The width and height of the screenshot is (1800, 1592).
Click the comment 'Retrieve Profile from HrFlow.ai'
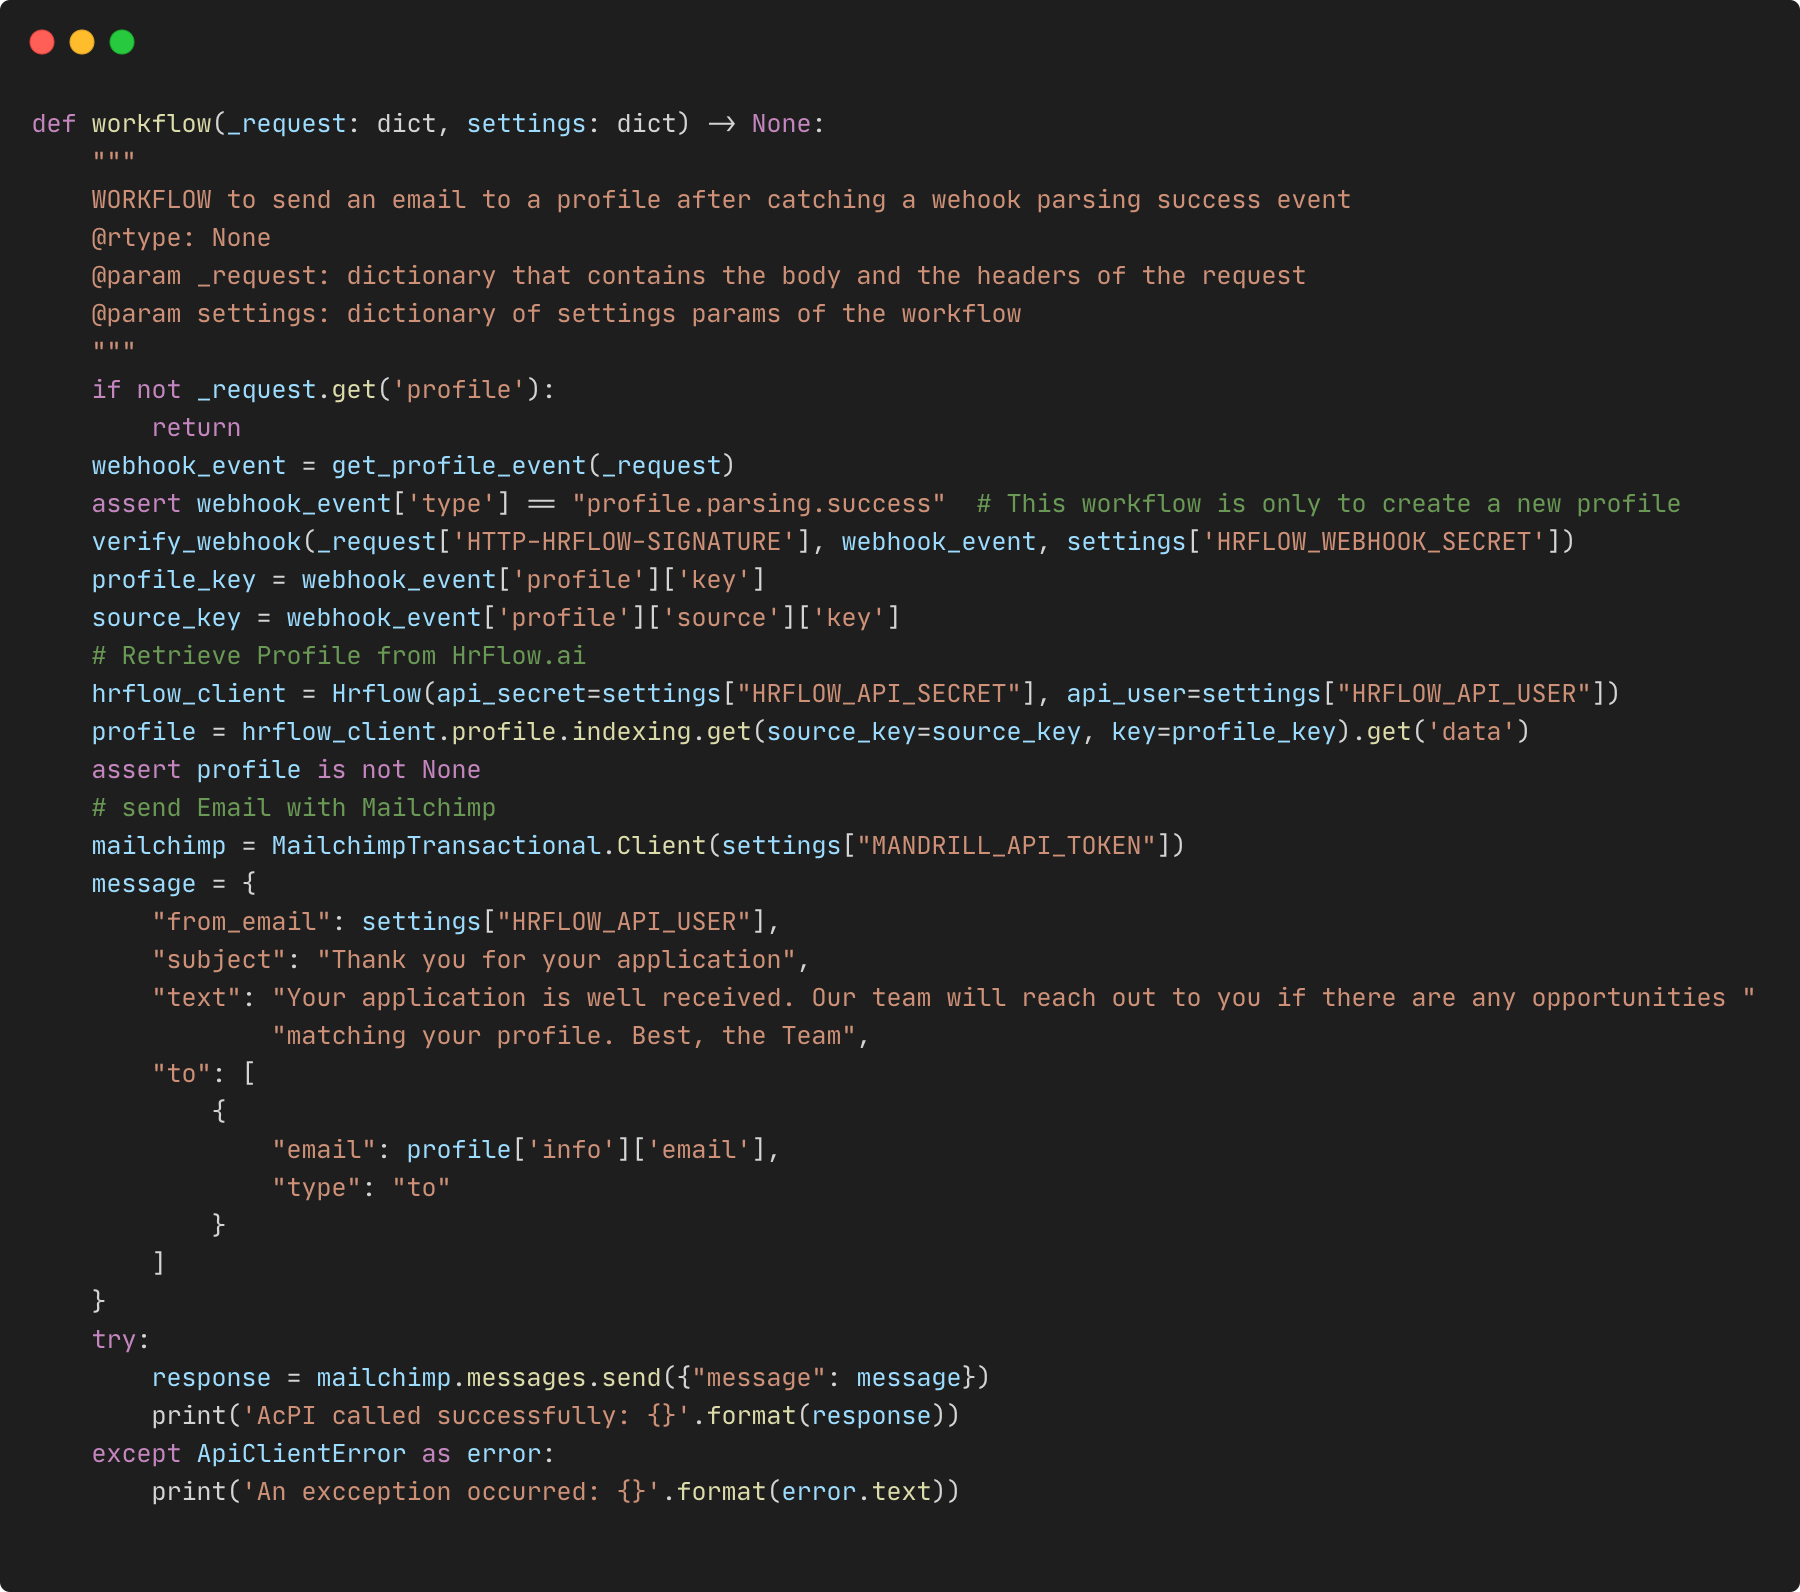(337, 655)
